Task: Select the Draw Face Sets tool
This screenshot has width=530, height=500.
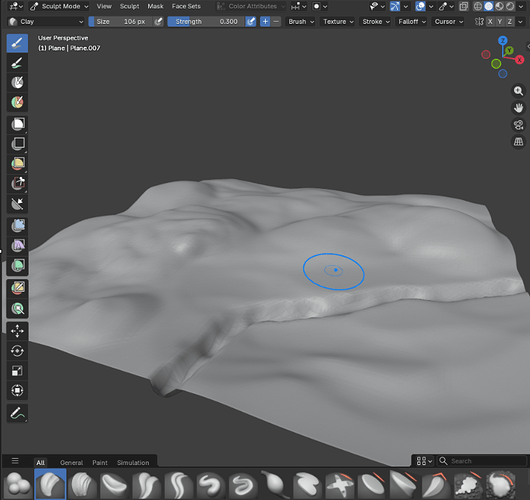Action: (x=17, y=102)
